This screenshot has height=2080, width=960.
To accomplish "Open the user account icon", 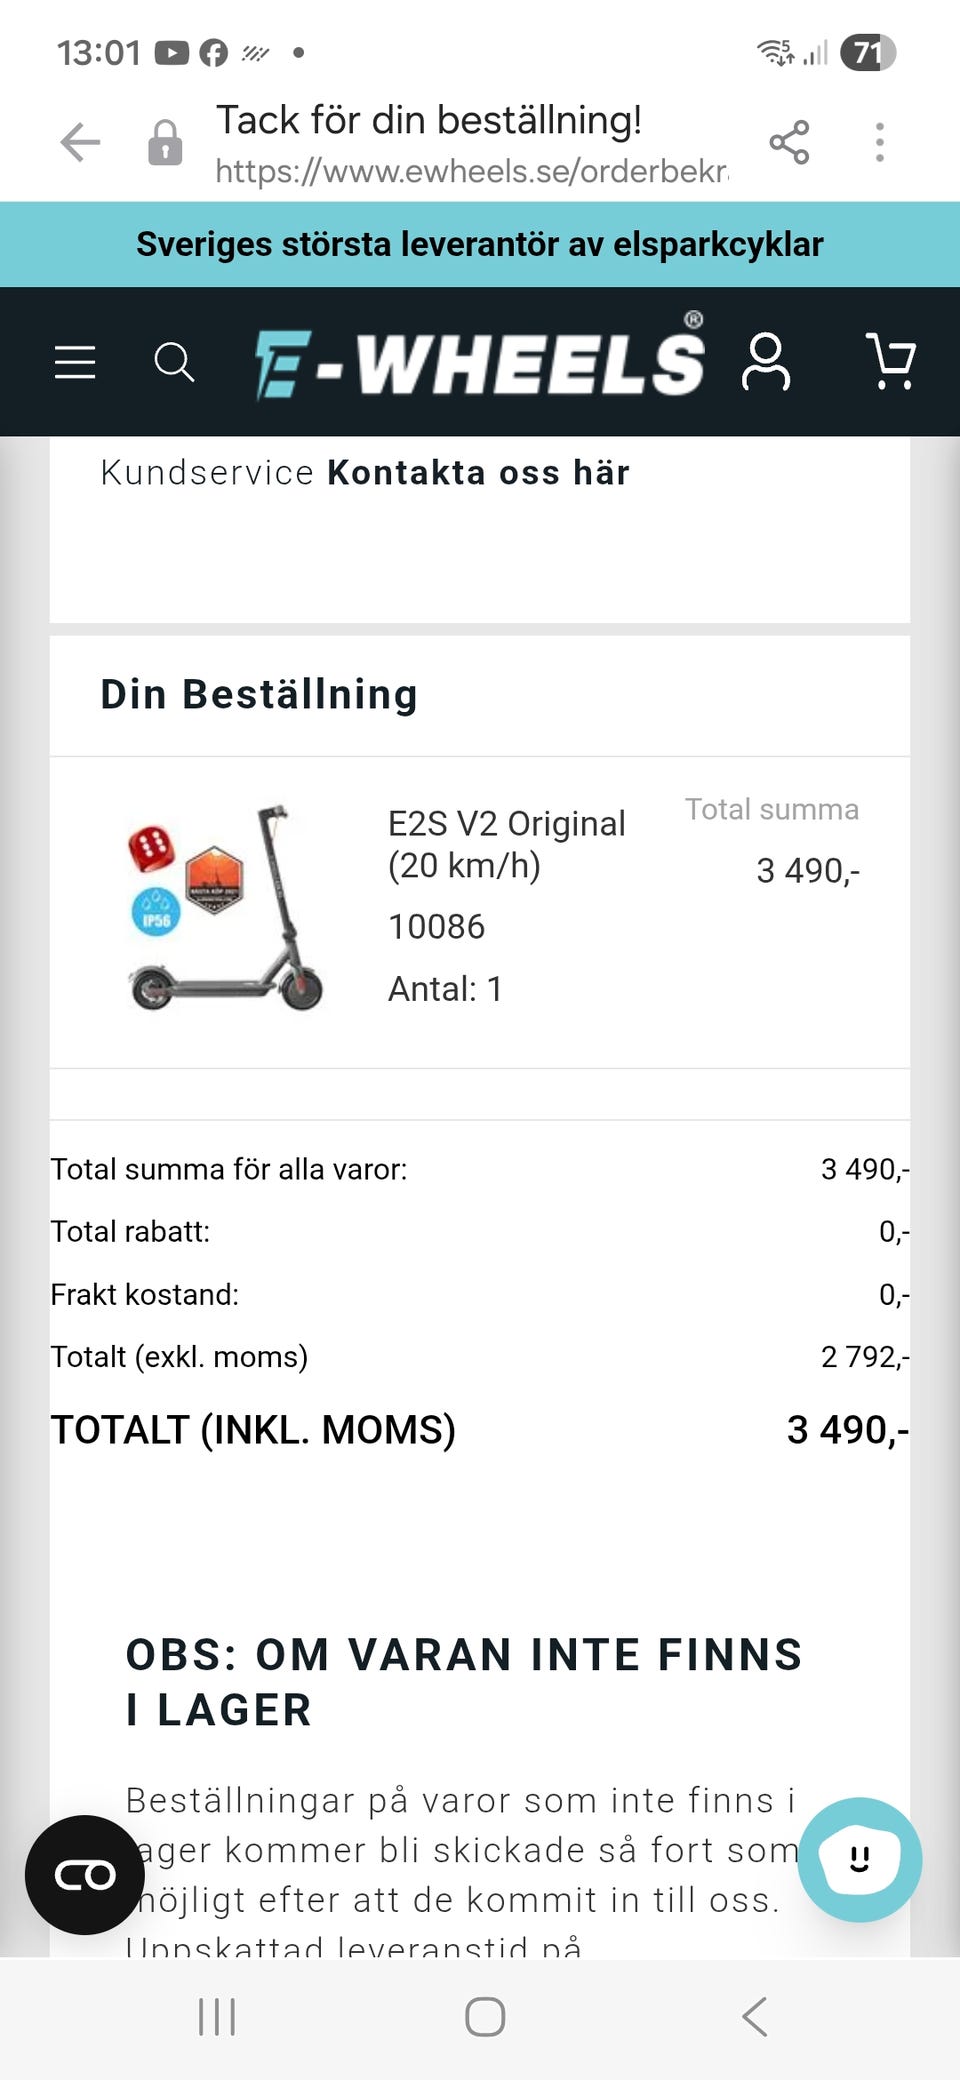I will coord(766,362).
